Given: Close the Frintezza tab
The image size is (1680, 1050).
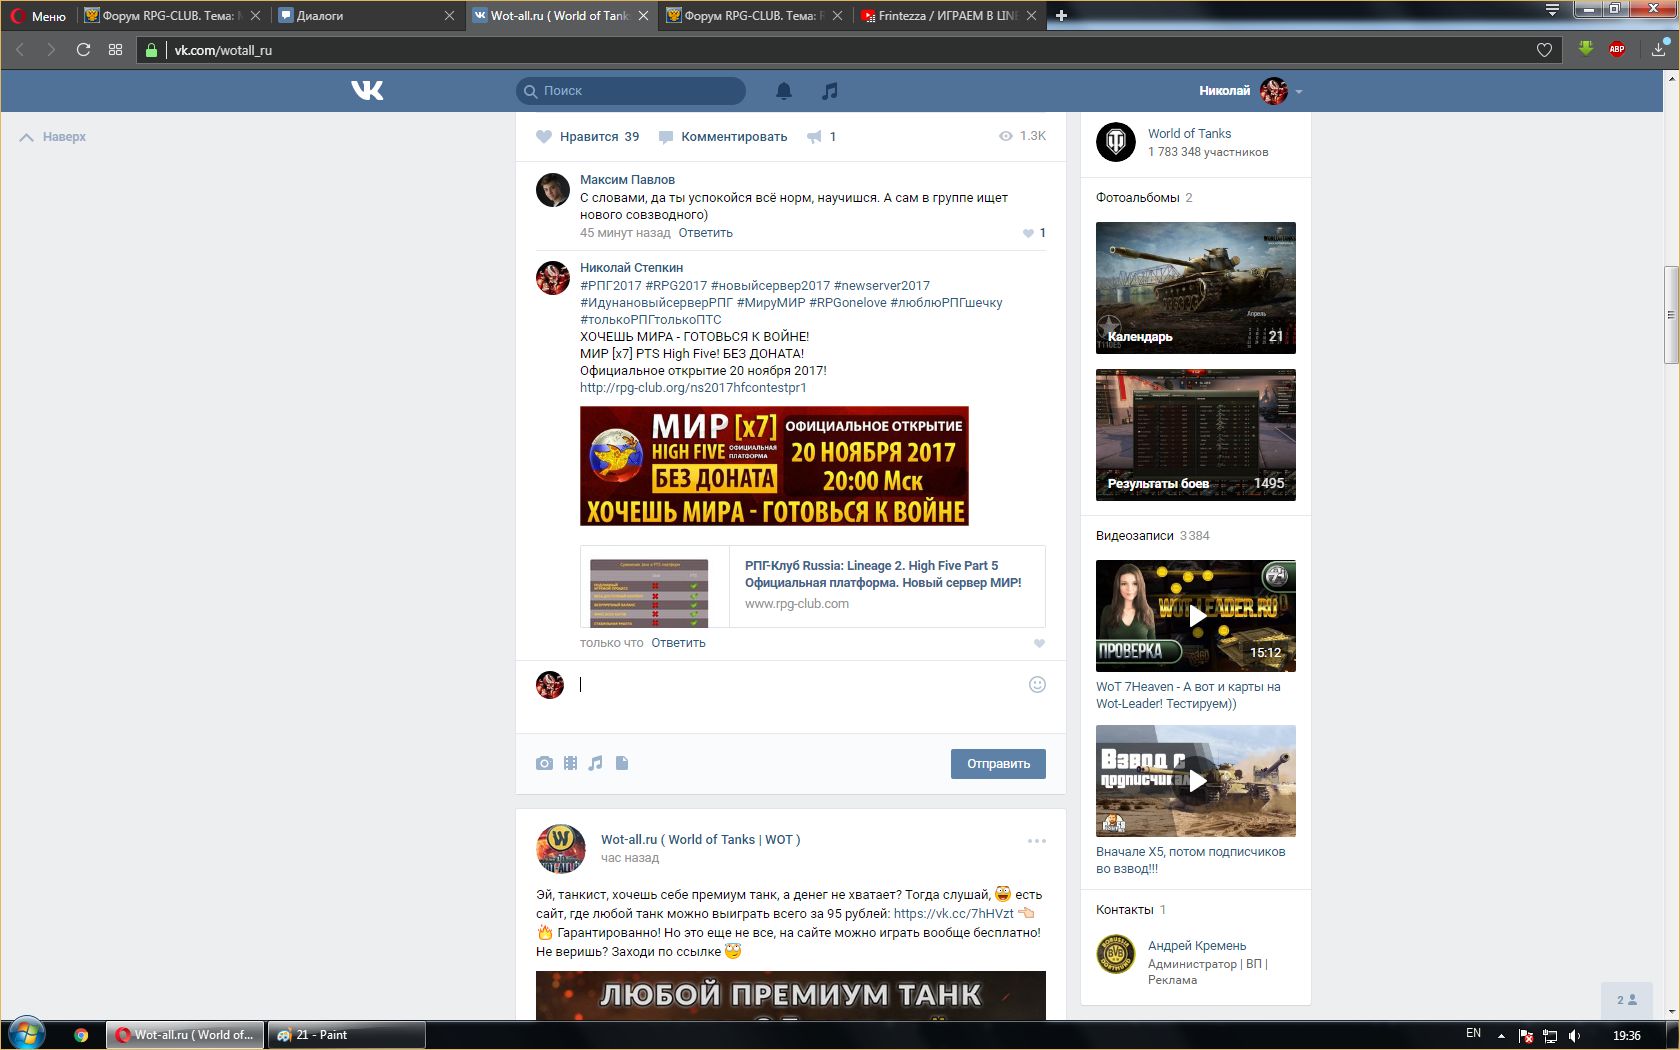Looking at the screenshot, I should (x=1031, y=15).
